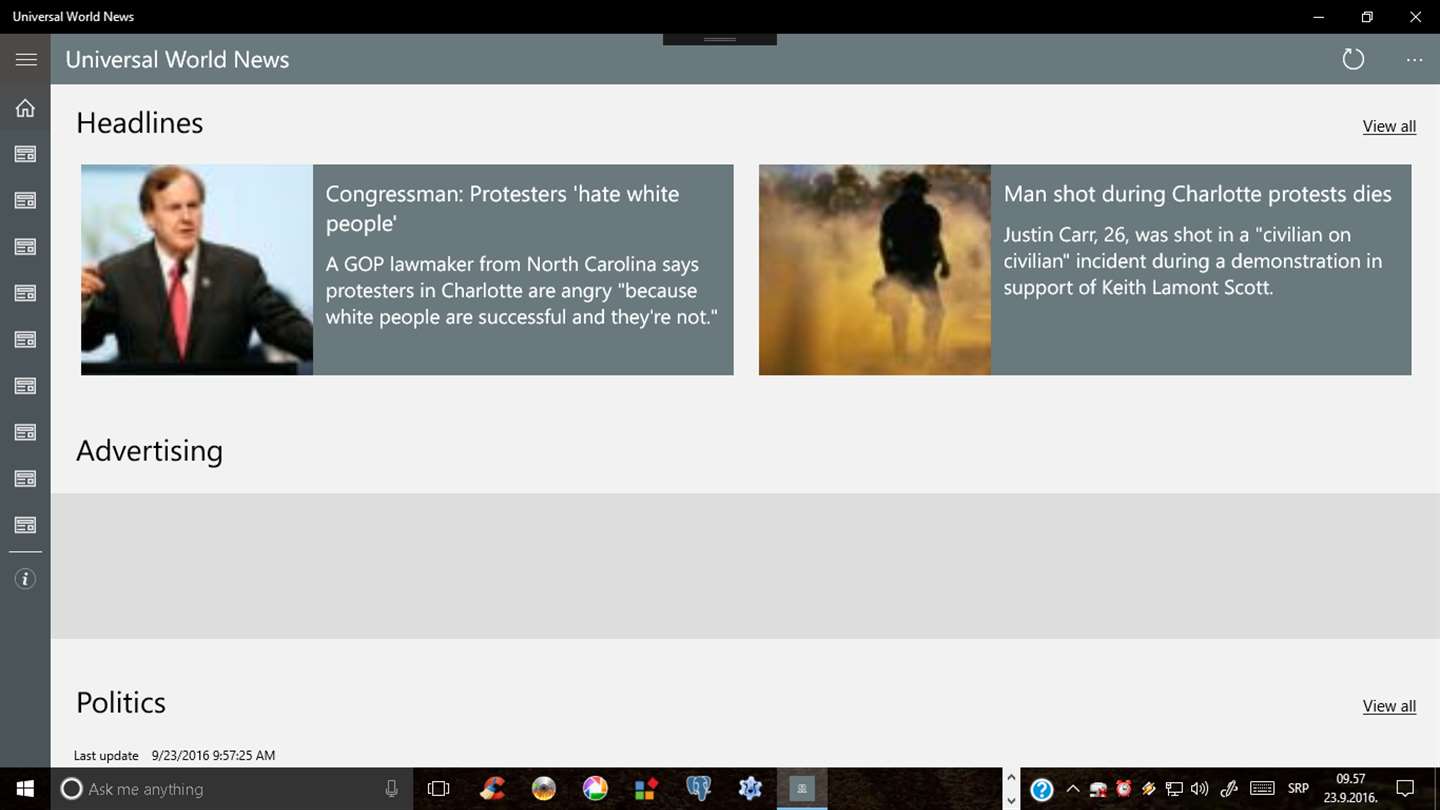
Task: Switch the SRP input language indicator
Action: pos(1298,789)
